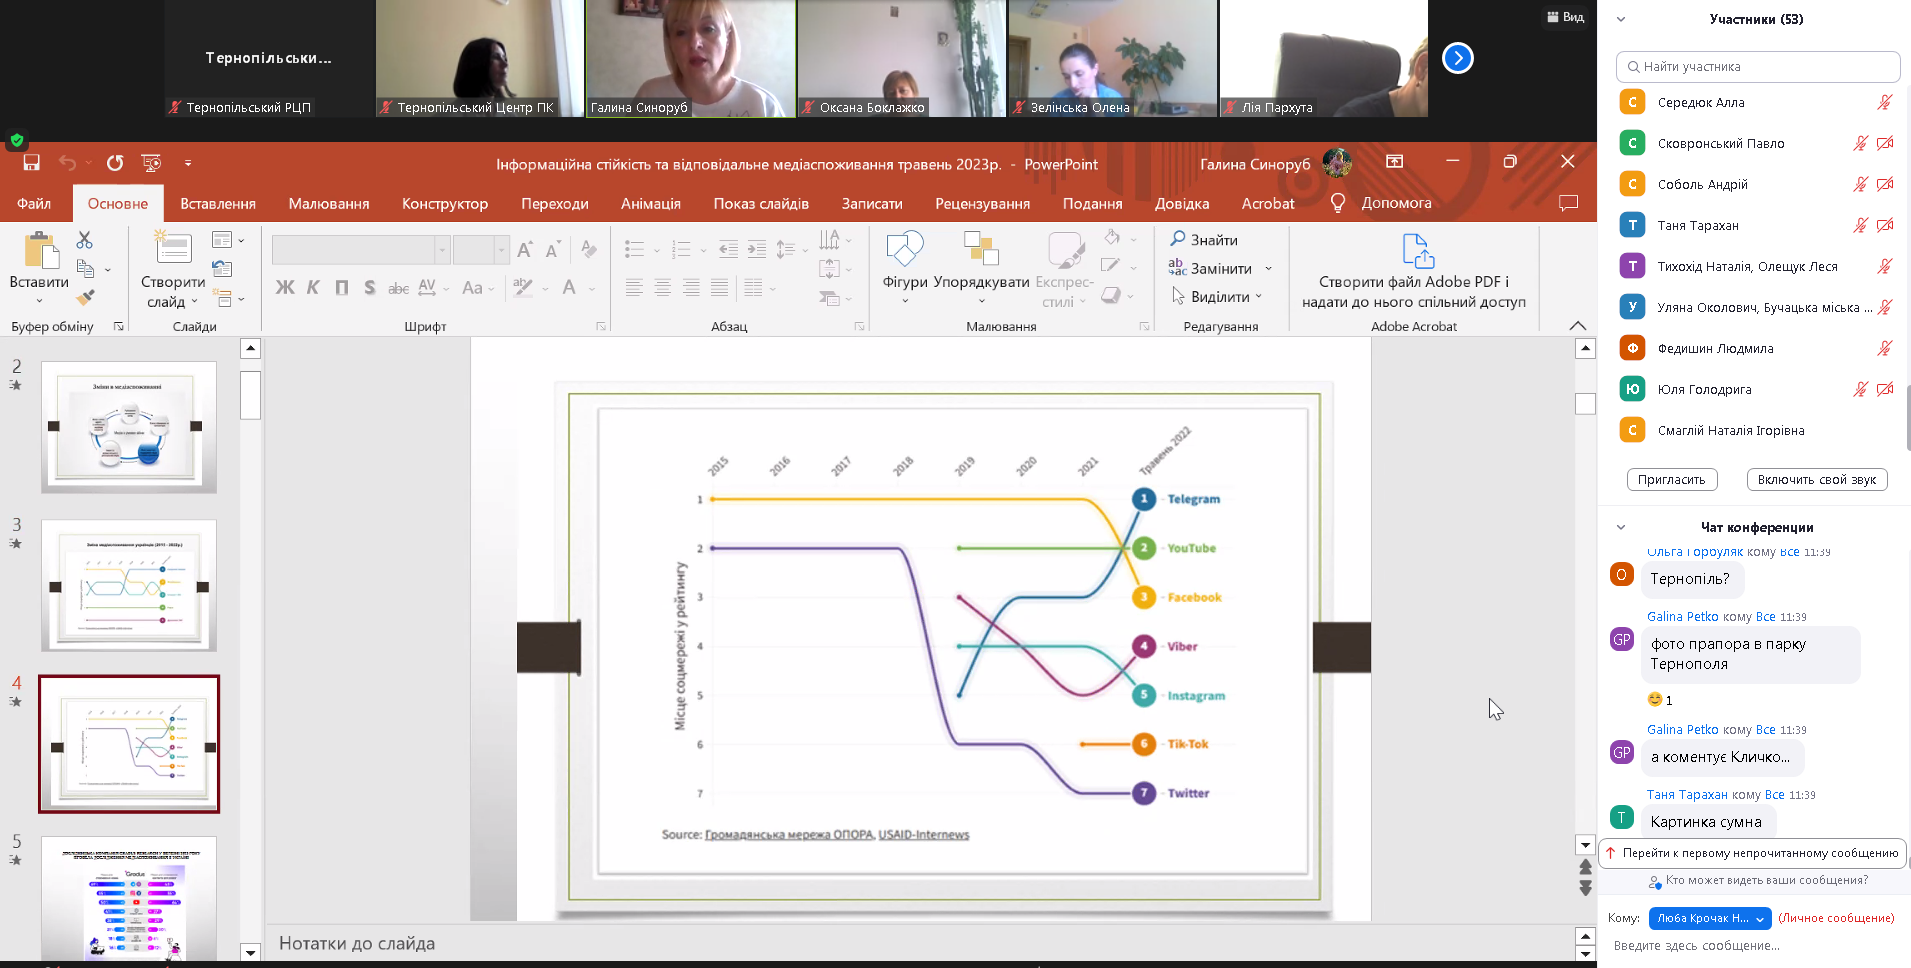Jump to previous slide with the double up arrow
1911x968 pixels.
1585,867
